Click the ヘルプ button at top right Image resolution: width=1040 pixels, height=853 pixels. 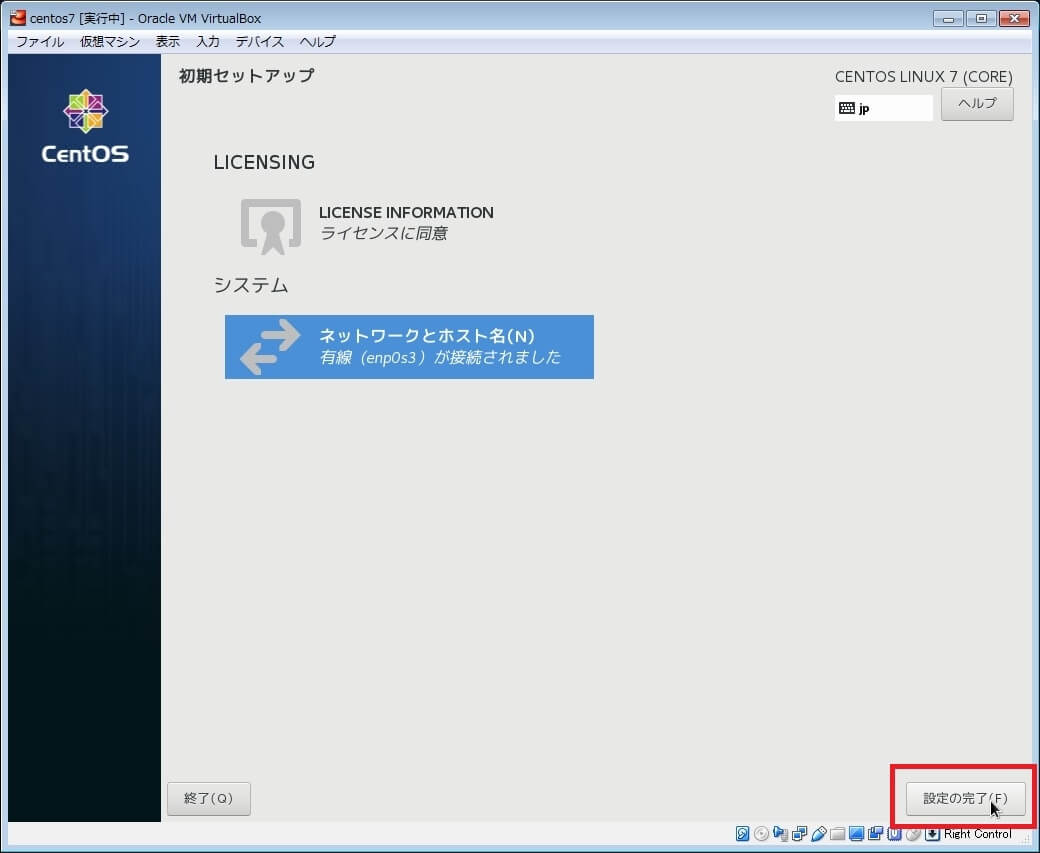(x=977, y=104)
